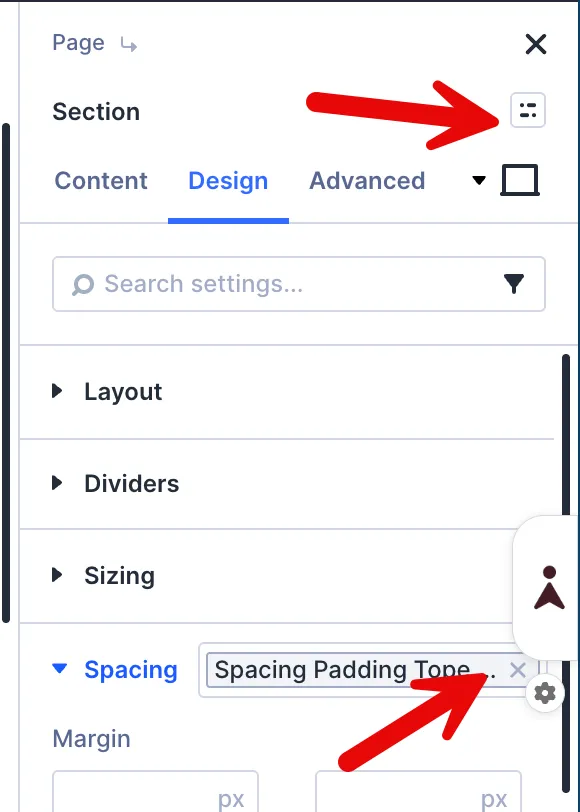Screen dimensions: 580x812
Task: Click the Design tab label
Action: 228,181
